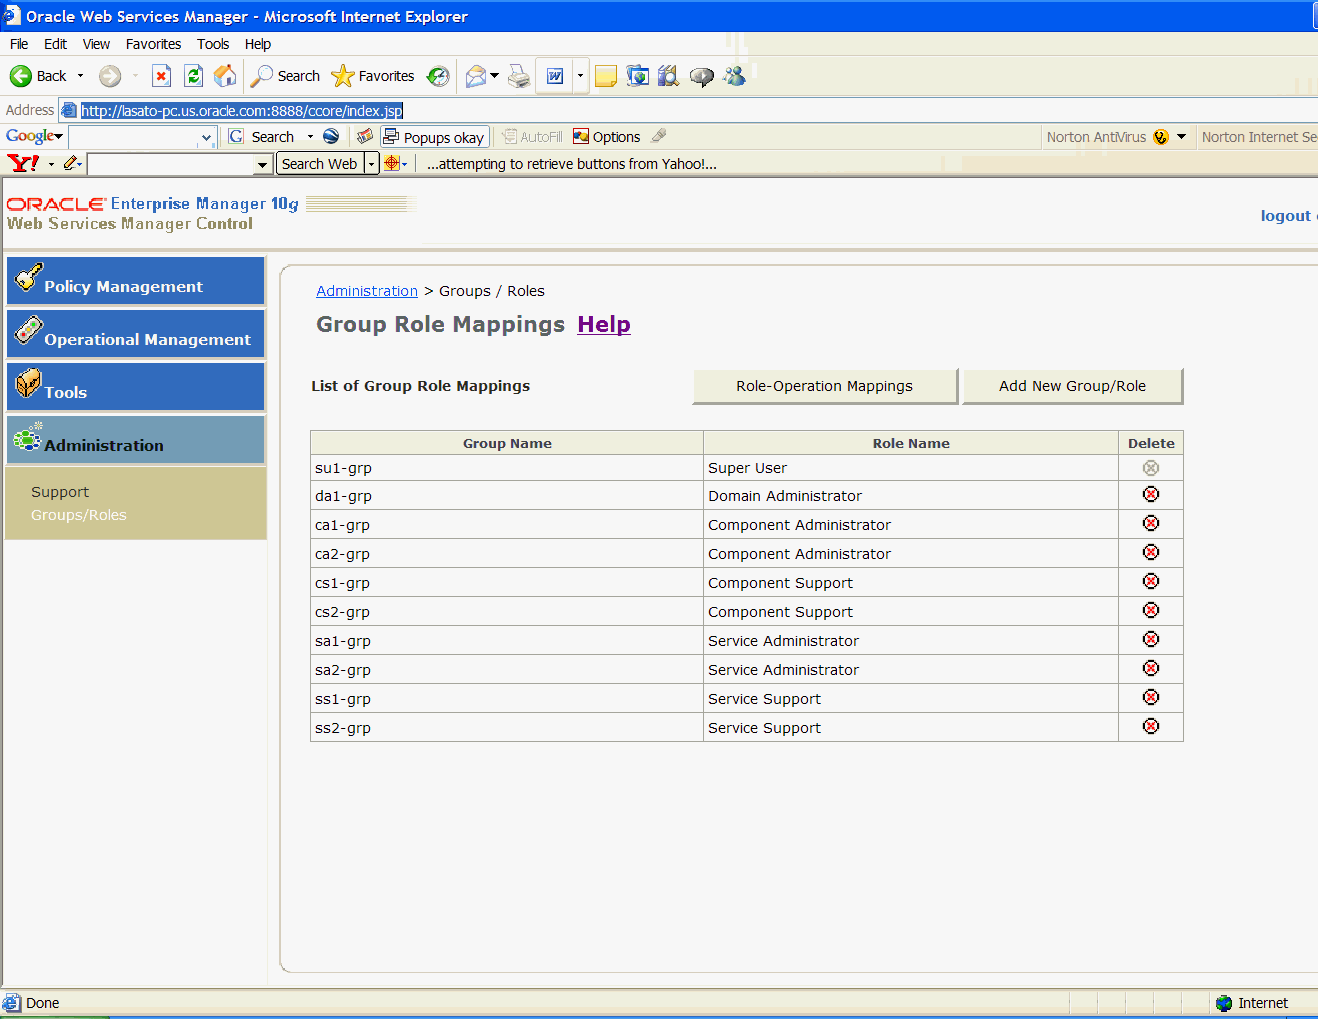The height and width of the screenshot is (1019, 1318).
Task: Open the Tools menu
Action: point(213,44)
